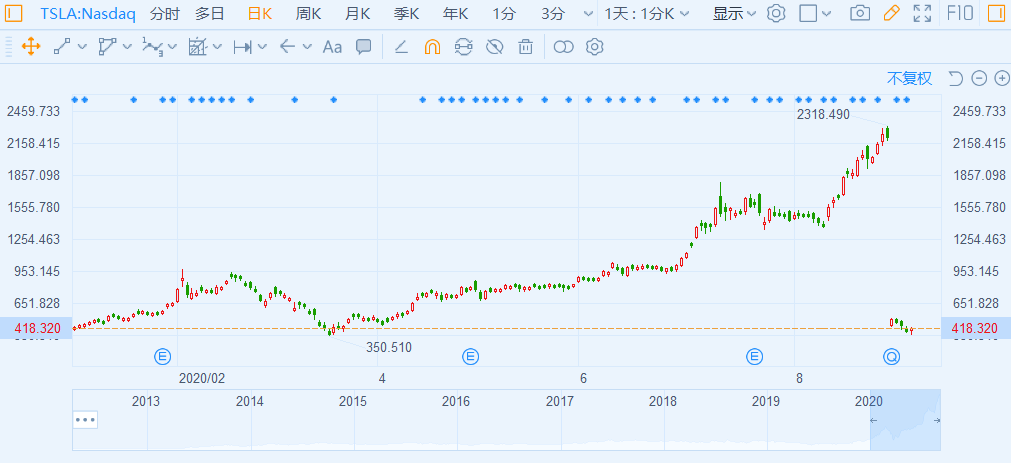Switch to 多日 tab

click(211, 14)
